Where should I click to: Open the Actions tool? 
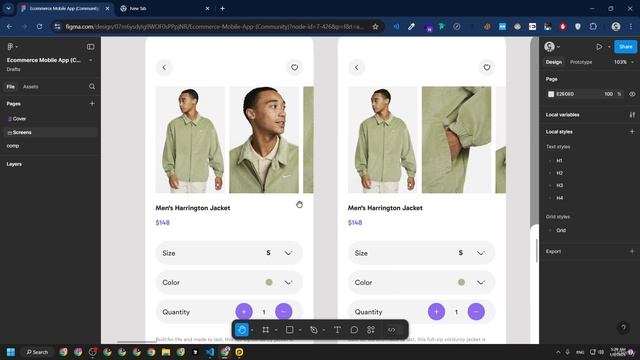[371, 329]
